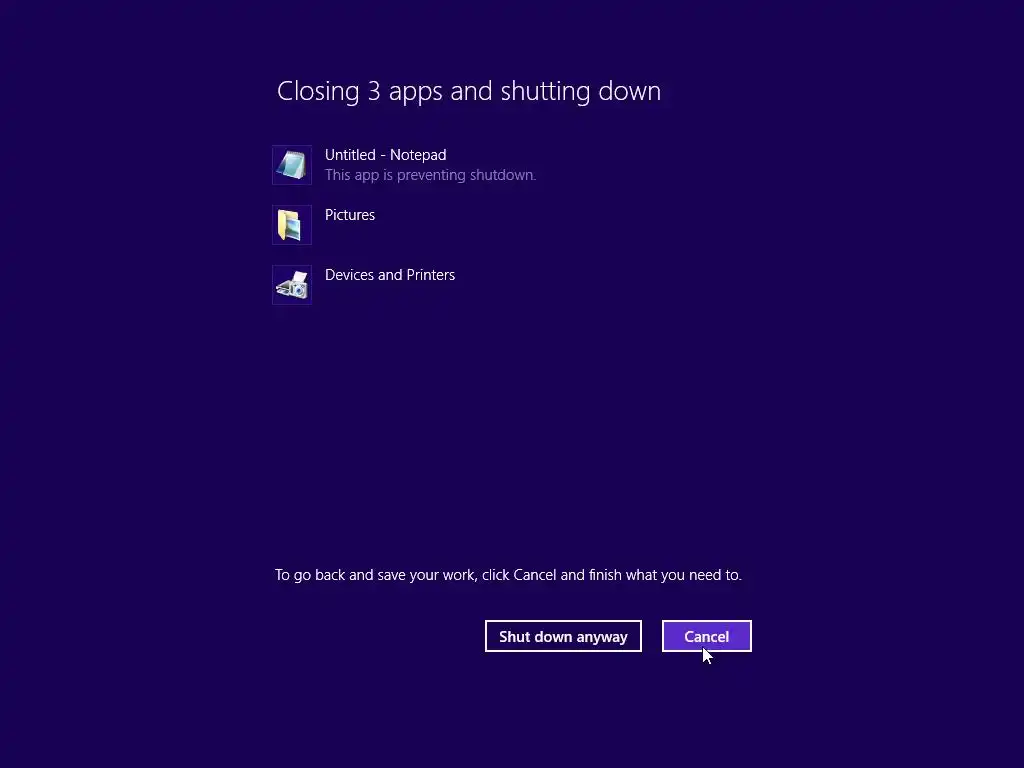Cancel the shutdown with the Cancel button
This screenshot has width=1024, height=768.
click(x=707, y=636)
